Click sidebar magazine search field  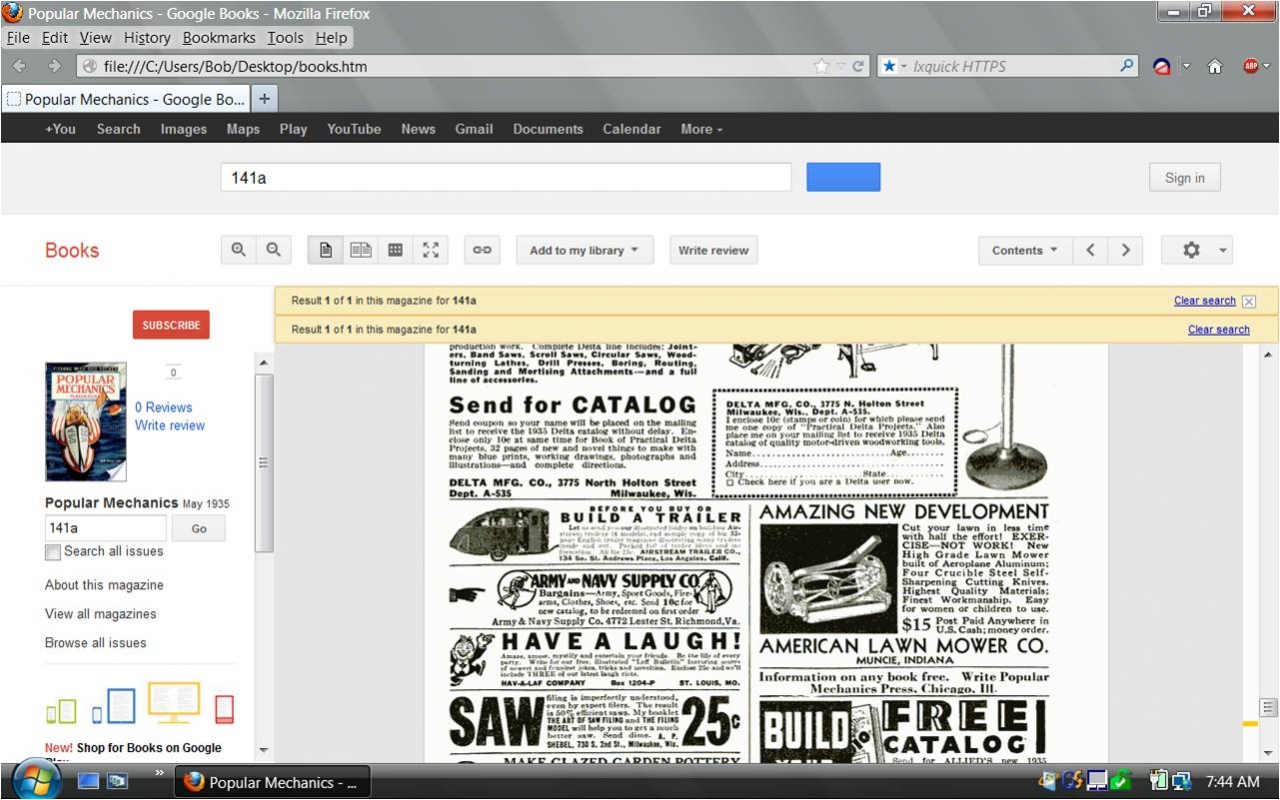tap(106, 528)
